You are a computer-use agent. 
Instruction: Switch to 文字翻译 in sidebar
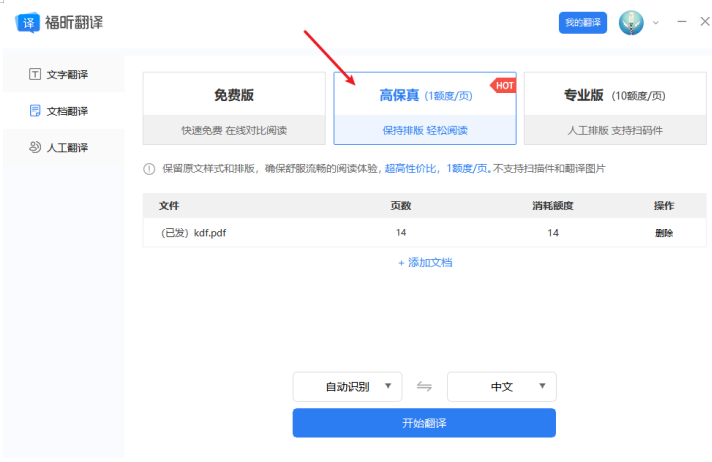click(x=64, y=75)
